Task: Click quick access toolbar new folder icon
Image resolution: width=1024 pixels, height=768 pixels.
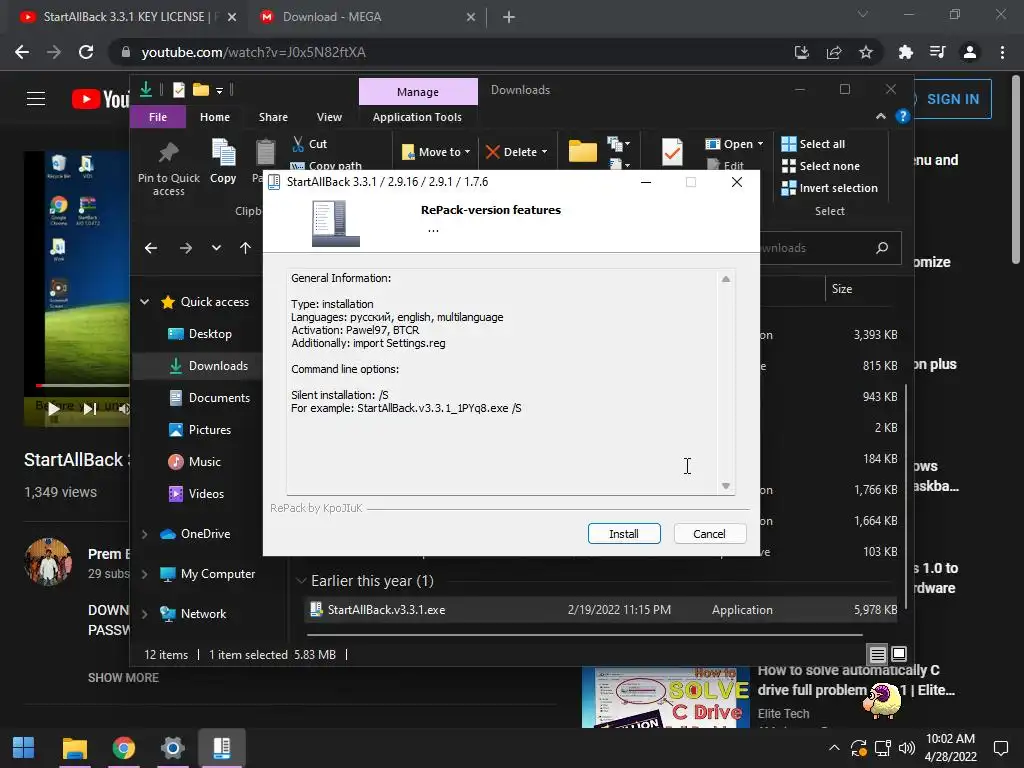Action: 200,90
